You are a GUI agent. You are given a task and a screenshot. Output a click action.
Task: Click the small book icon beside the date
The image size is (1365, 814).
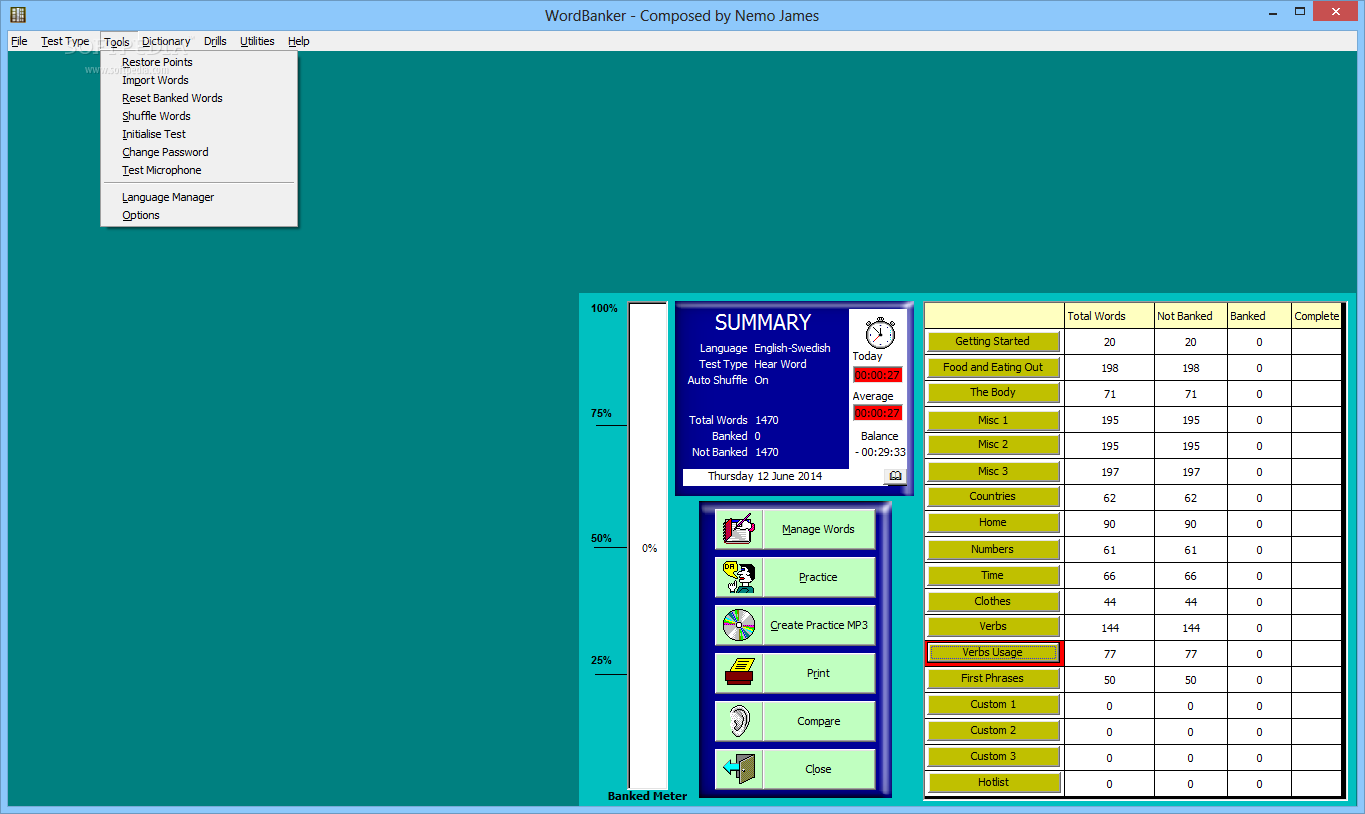pos(895,476)
